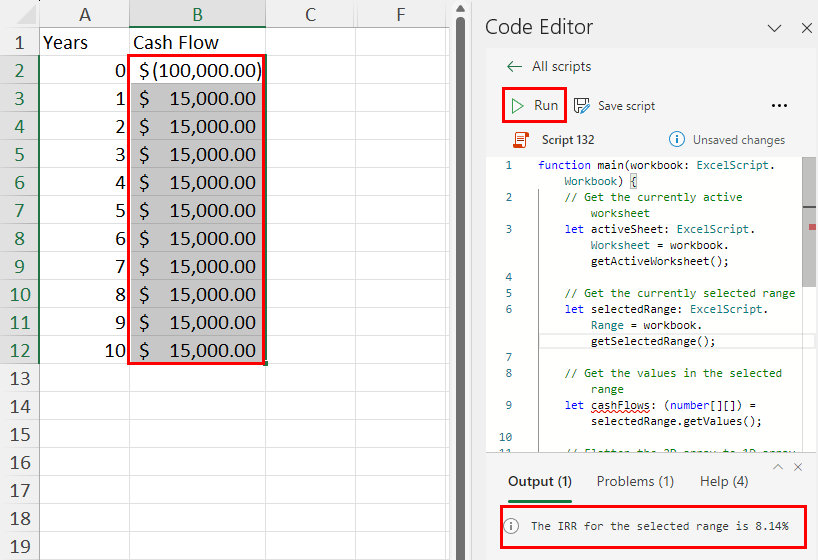Click the Script 132 file icon
Screen dimensions: 818x560
click(x=521, y=140)
